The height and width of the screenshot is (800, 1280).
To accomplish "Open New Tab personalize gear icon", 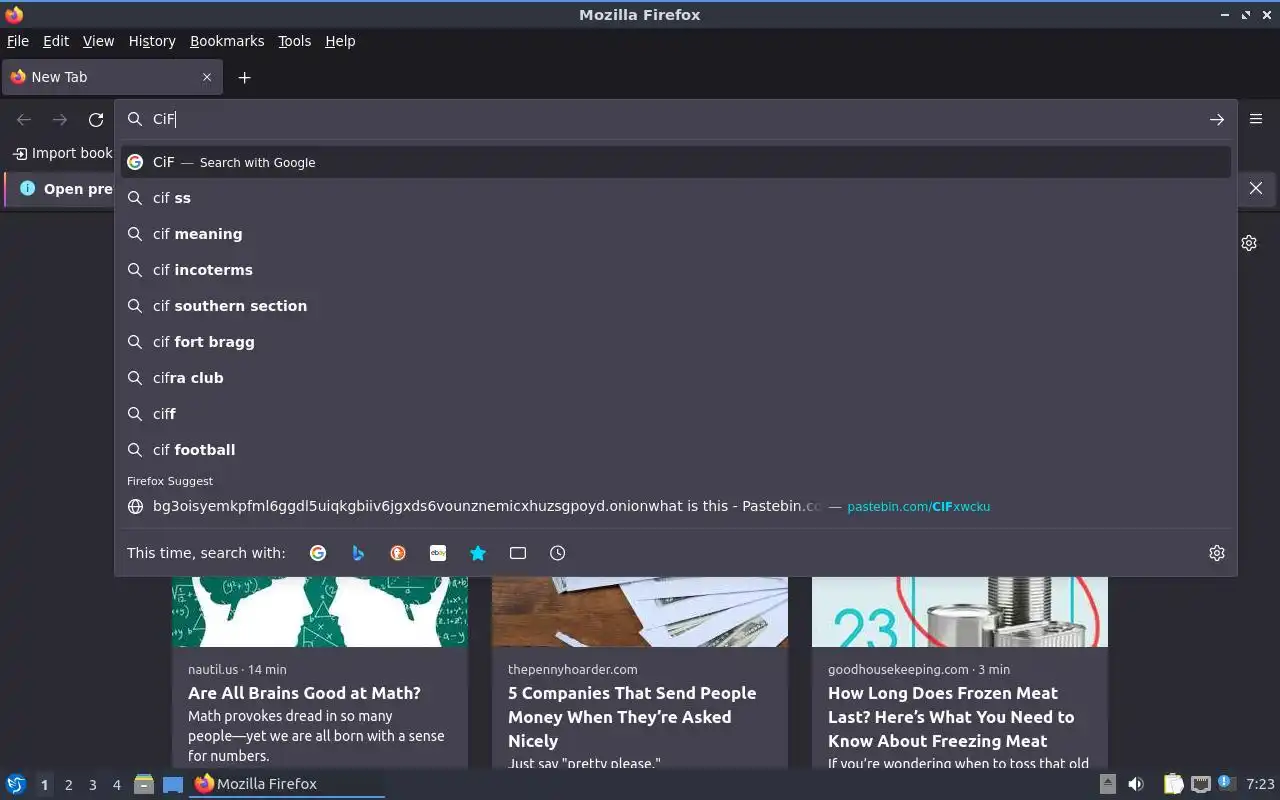I will (x=1249, y=243).
